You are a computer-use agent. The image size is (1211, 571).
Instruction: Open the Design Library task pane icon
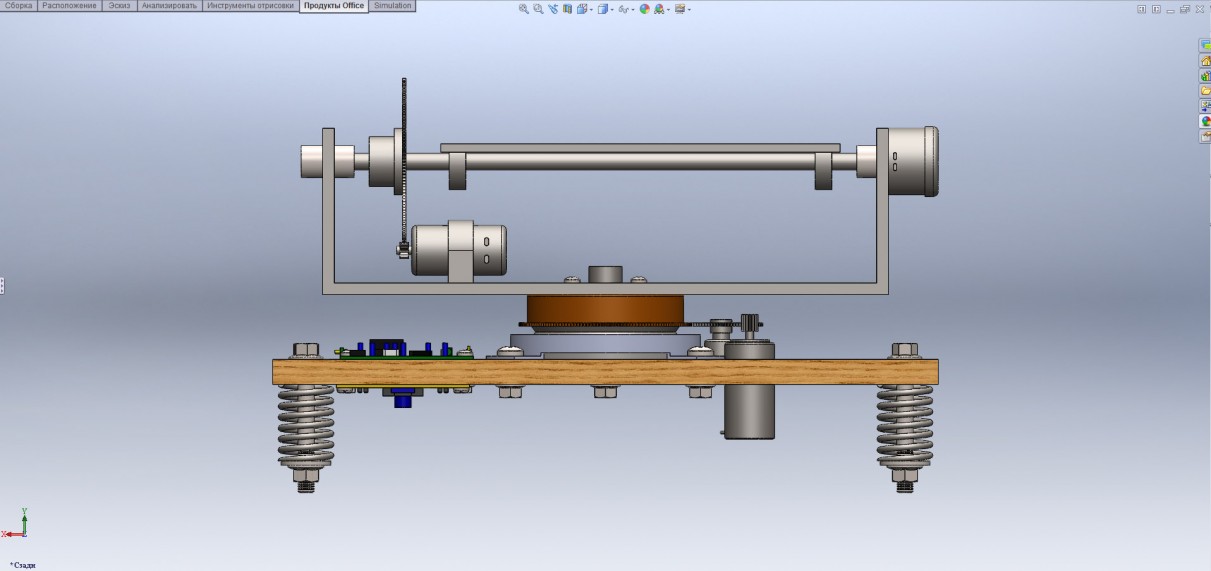pyautogui.click(x=1205, y=76)
